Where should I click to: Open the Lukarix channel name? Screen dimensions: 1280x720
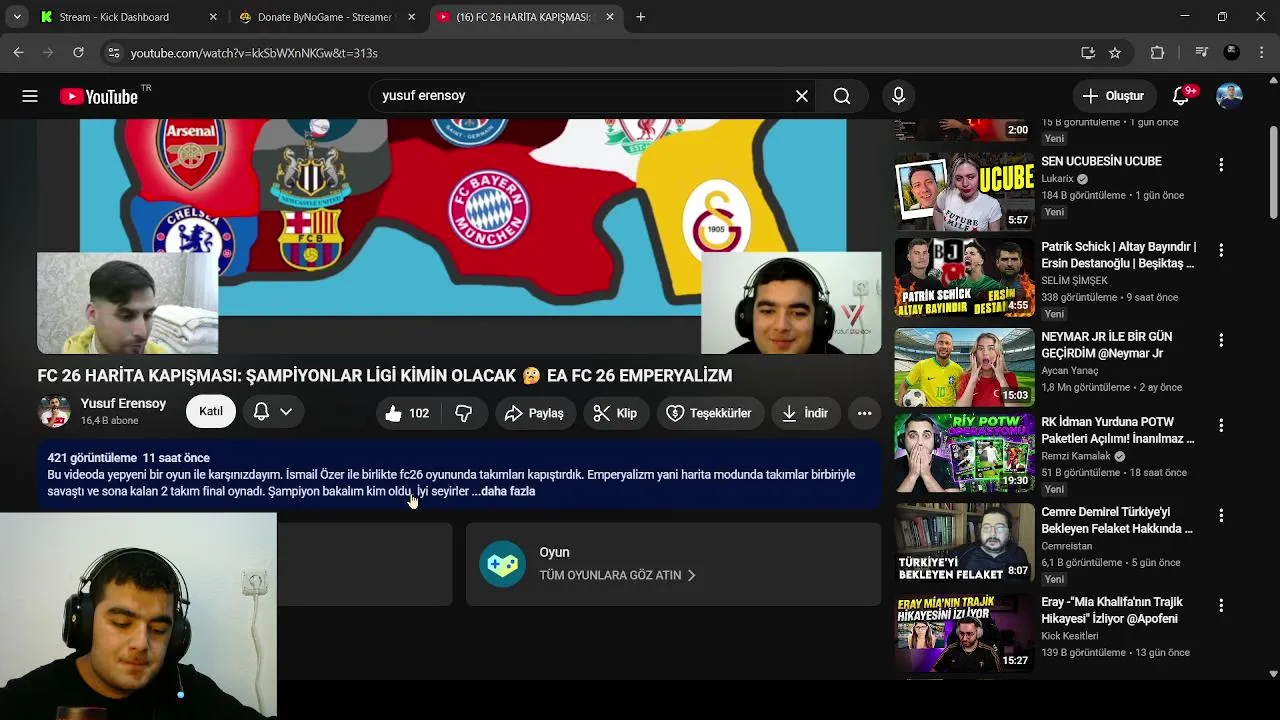pyautogui.click(x=1057, y=179)
